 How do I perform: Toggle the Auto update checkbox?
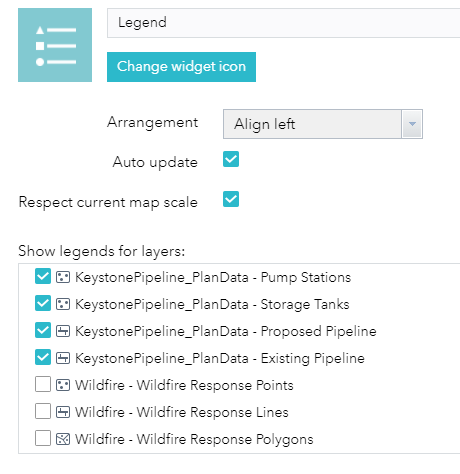pos(231,159)
